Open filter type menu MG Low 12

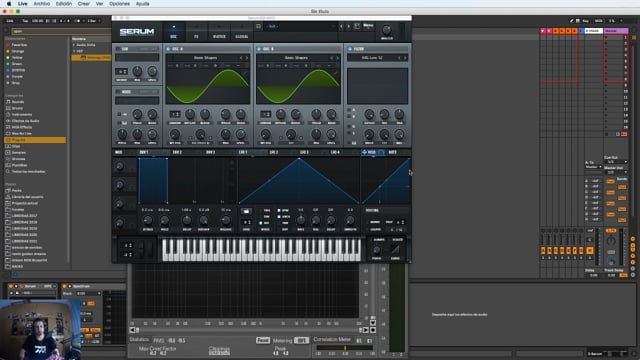[x=372, y=58]
